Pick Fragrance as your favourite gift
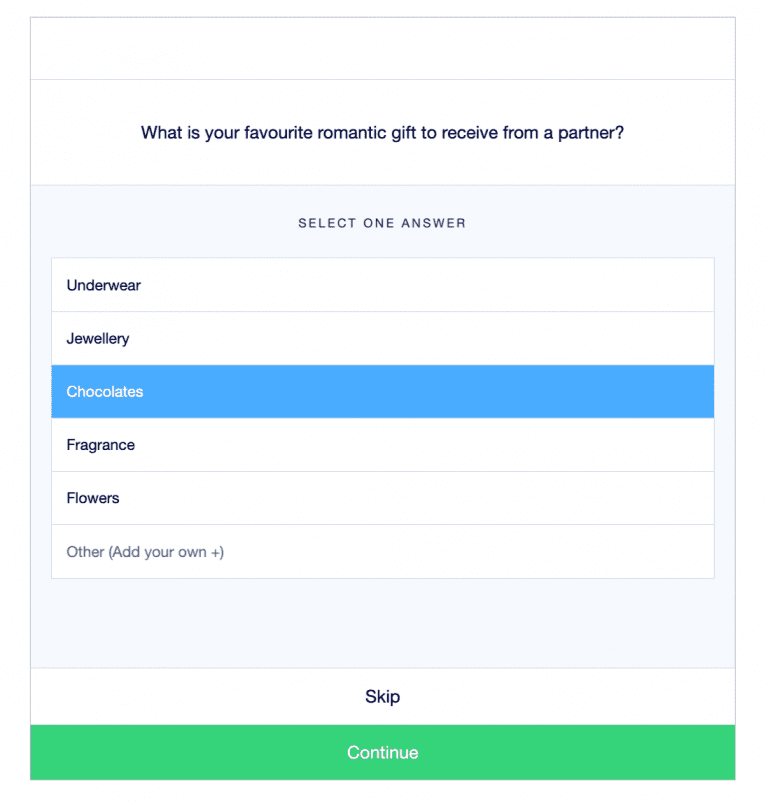Screen dimensions: 768x802 [382, 445]
